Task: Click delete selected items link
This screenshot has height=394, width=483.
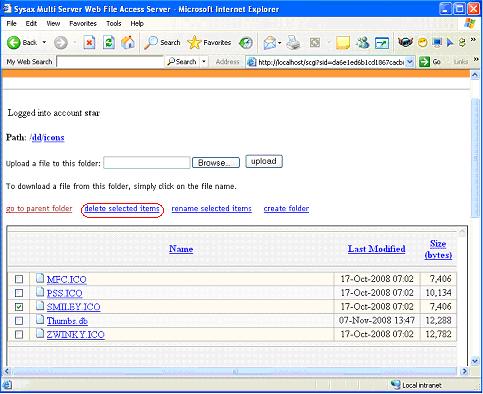Action: click(x=122, y=208)
